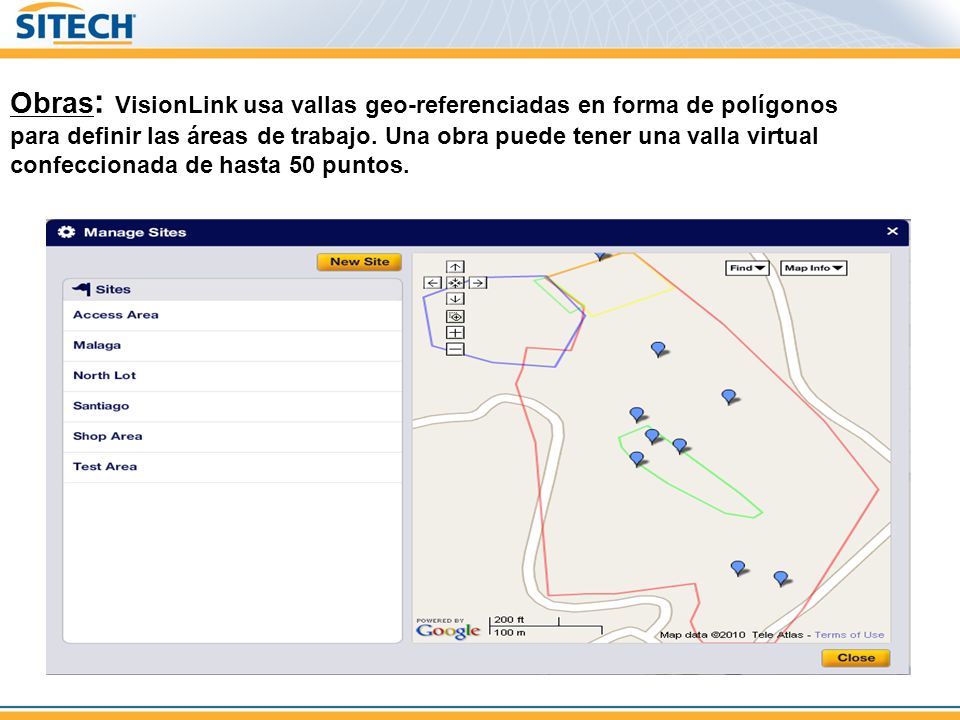Screen dimensions: 960x720
Task: Open the Find dropdown
Action: pos(747,268)
